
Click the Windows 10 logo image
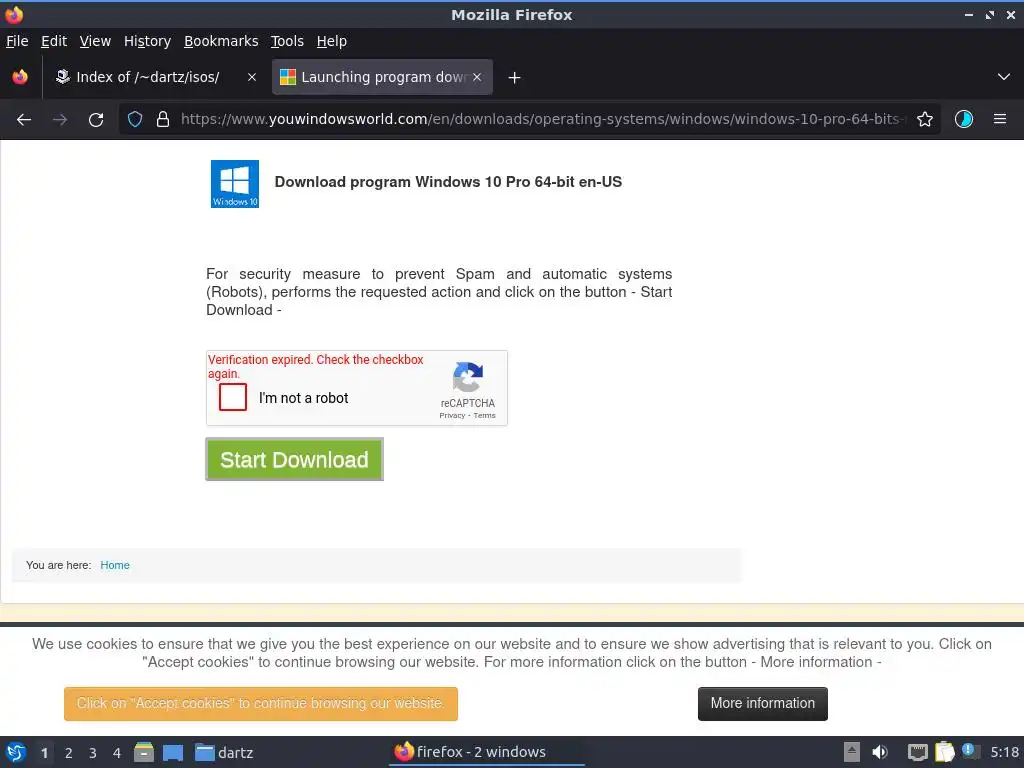pyautogui.click(x=235, y=184)
